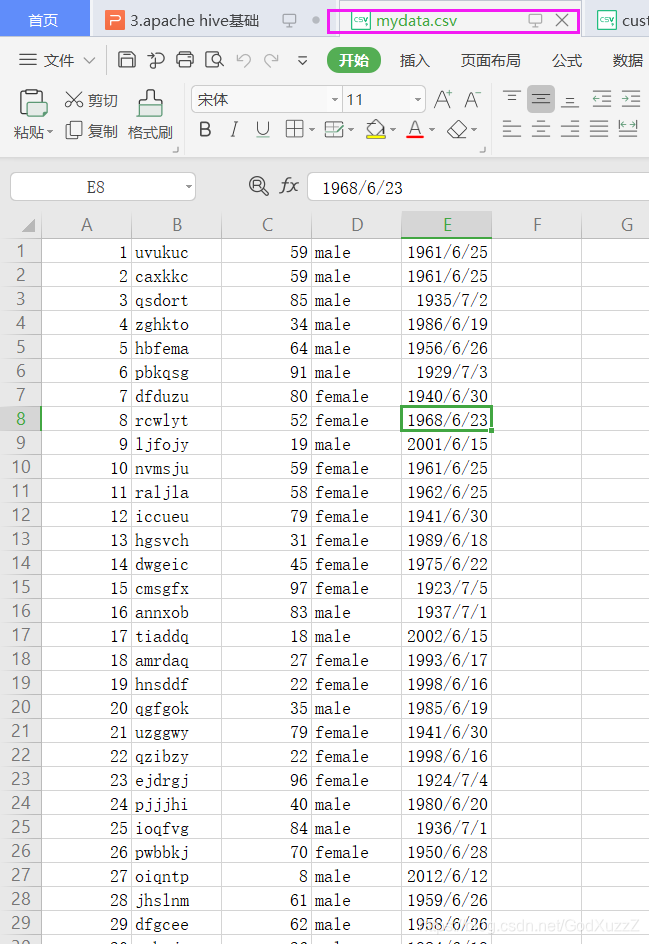Align text to vertical middle
Screen dimensions: 649x944
(x=541, y=99)
